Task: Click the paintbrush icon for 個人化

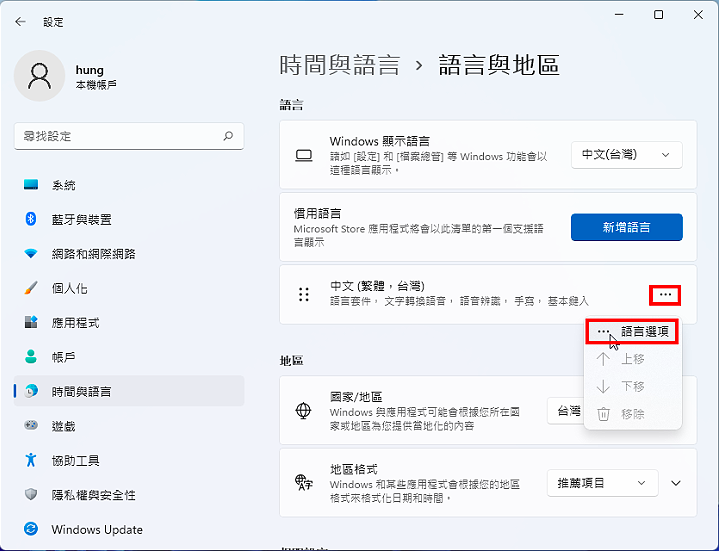Action: (31, 288)
